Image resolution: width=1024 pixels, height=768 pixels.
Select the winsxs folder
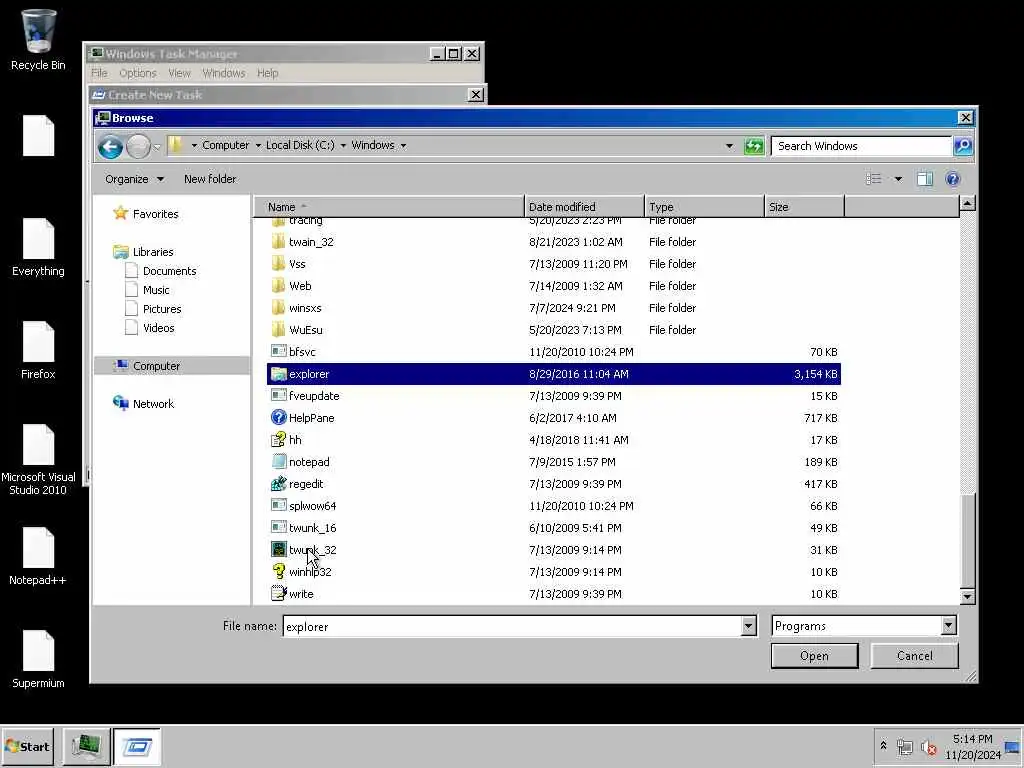tap(305, 308)
